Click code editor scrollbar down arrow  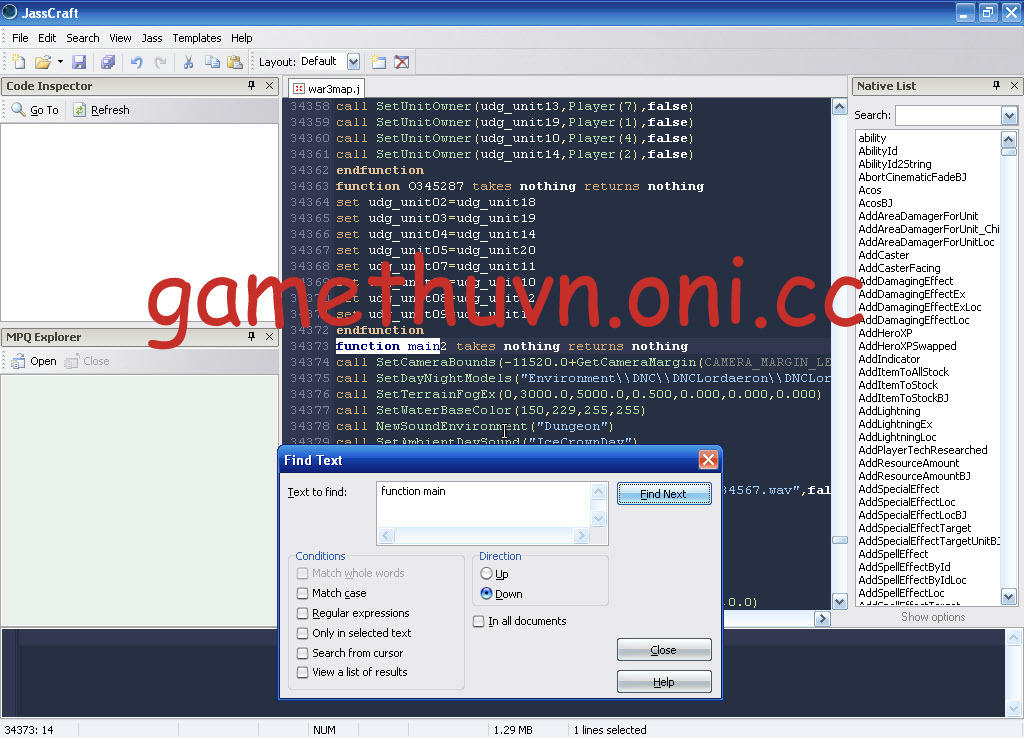(840, 602)
